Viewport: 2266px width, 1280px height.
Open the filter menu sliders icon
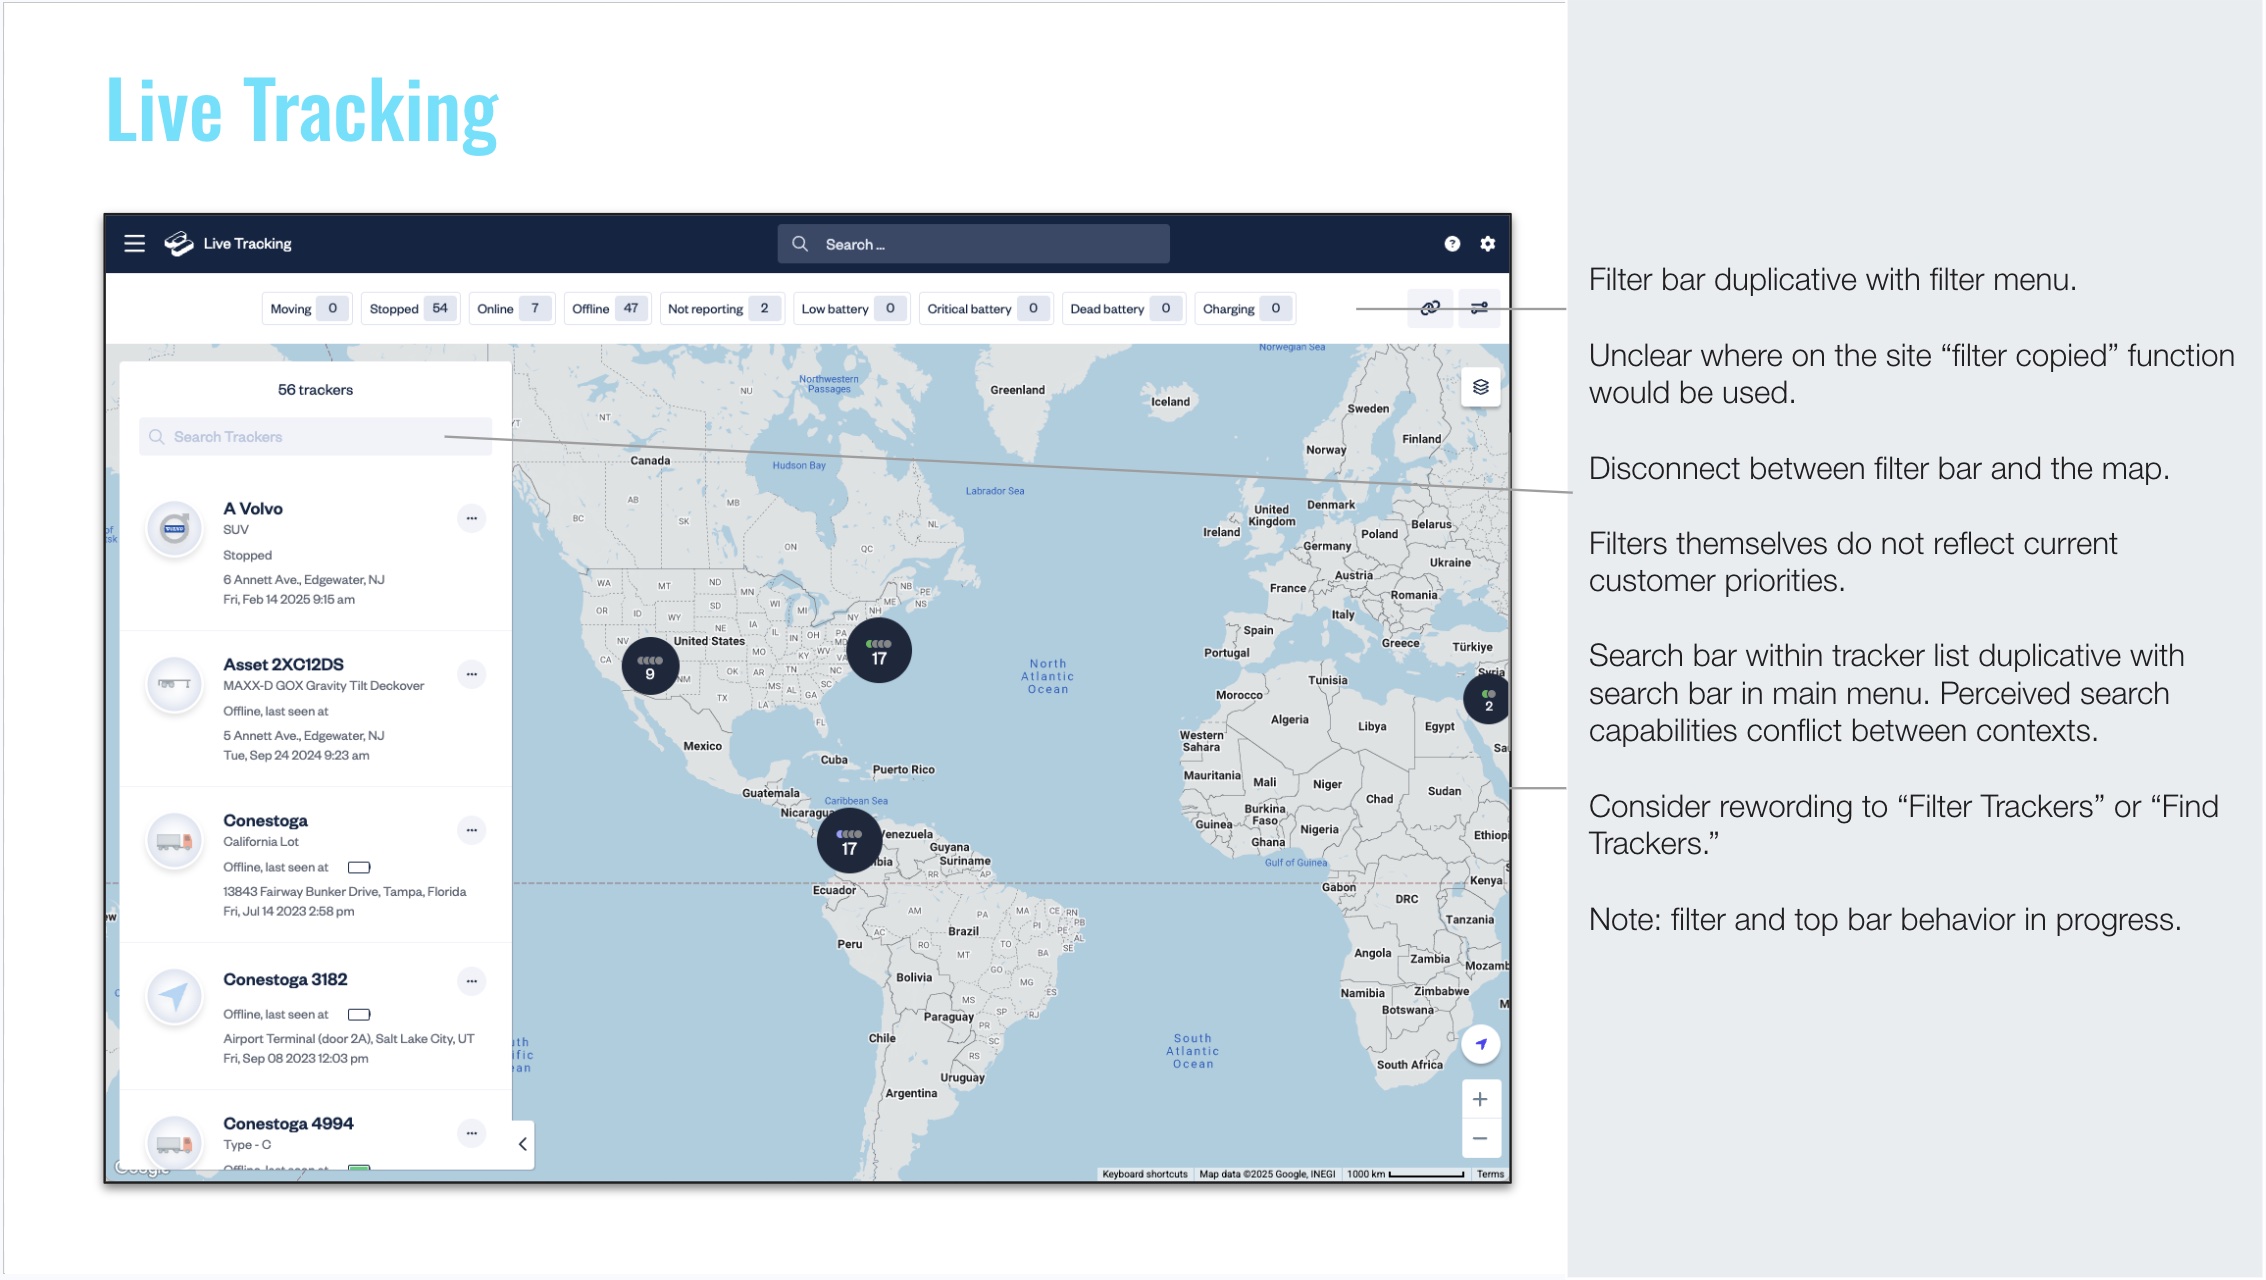[1479, 308]
